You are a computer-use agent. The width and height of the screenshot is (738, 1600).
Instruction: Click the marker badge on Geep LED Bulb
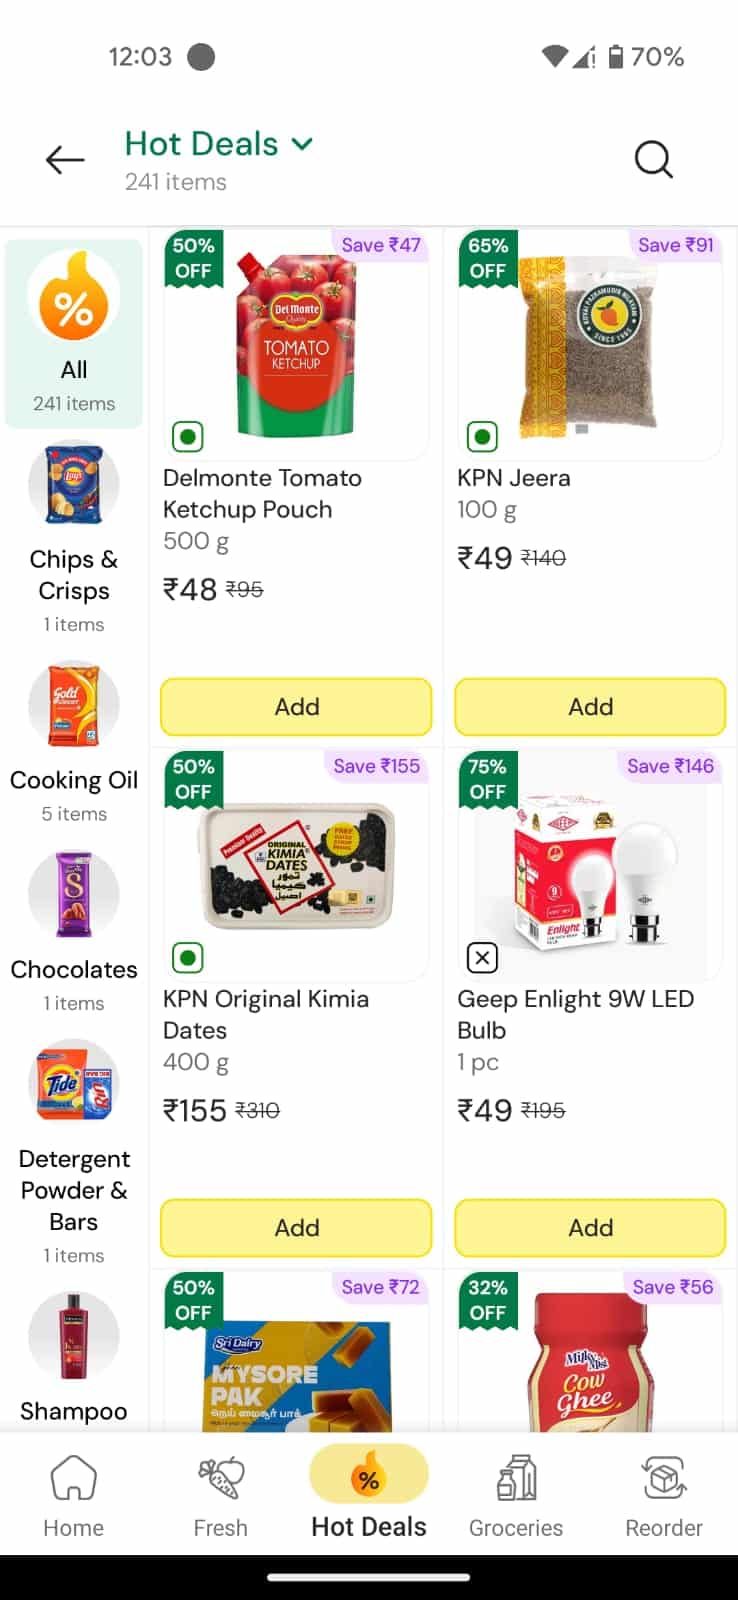pos(482,957)
